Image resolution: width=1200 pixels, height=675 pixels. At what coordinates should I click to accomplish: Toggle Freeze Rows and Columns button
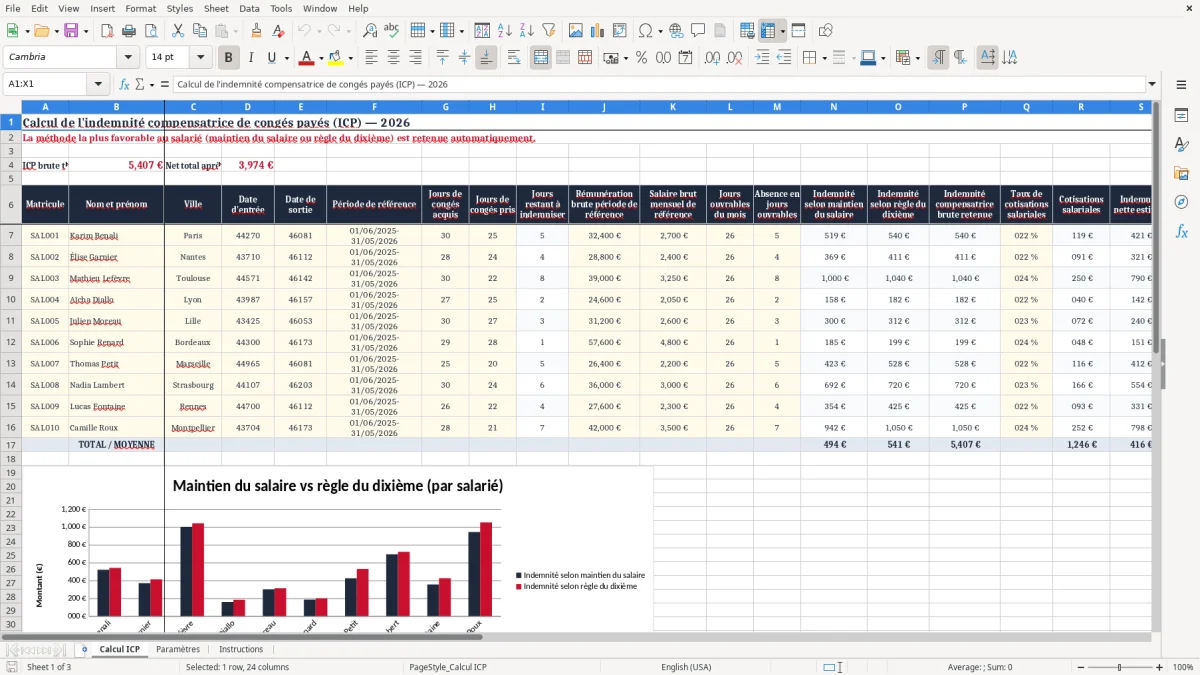[x=766, y=31]
